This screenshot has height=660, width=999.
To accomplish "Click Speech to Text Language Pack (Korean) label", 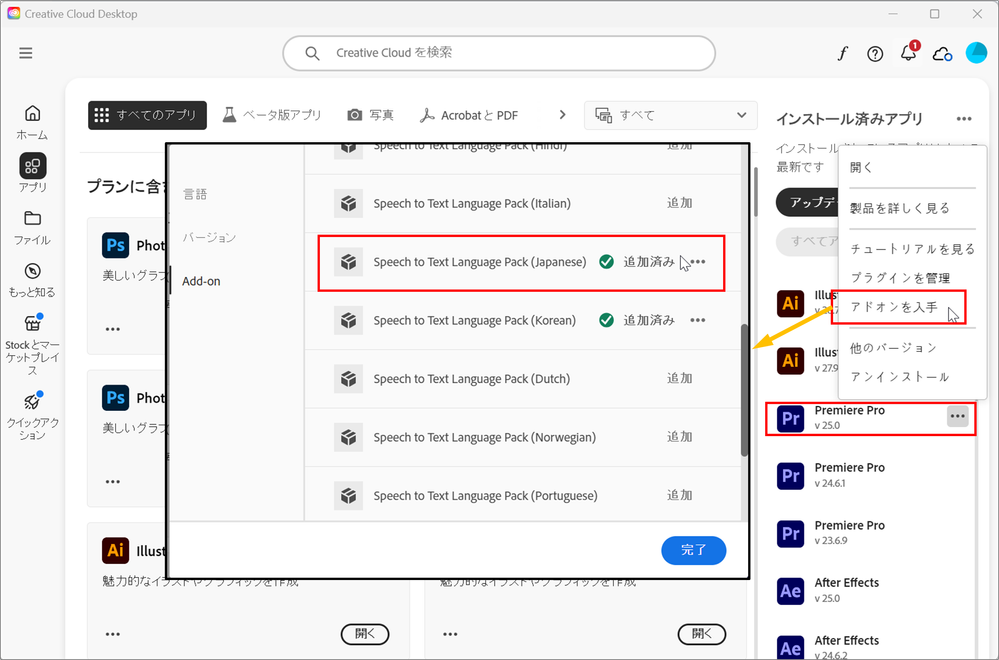I will coord(475,320).
